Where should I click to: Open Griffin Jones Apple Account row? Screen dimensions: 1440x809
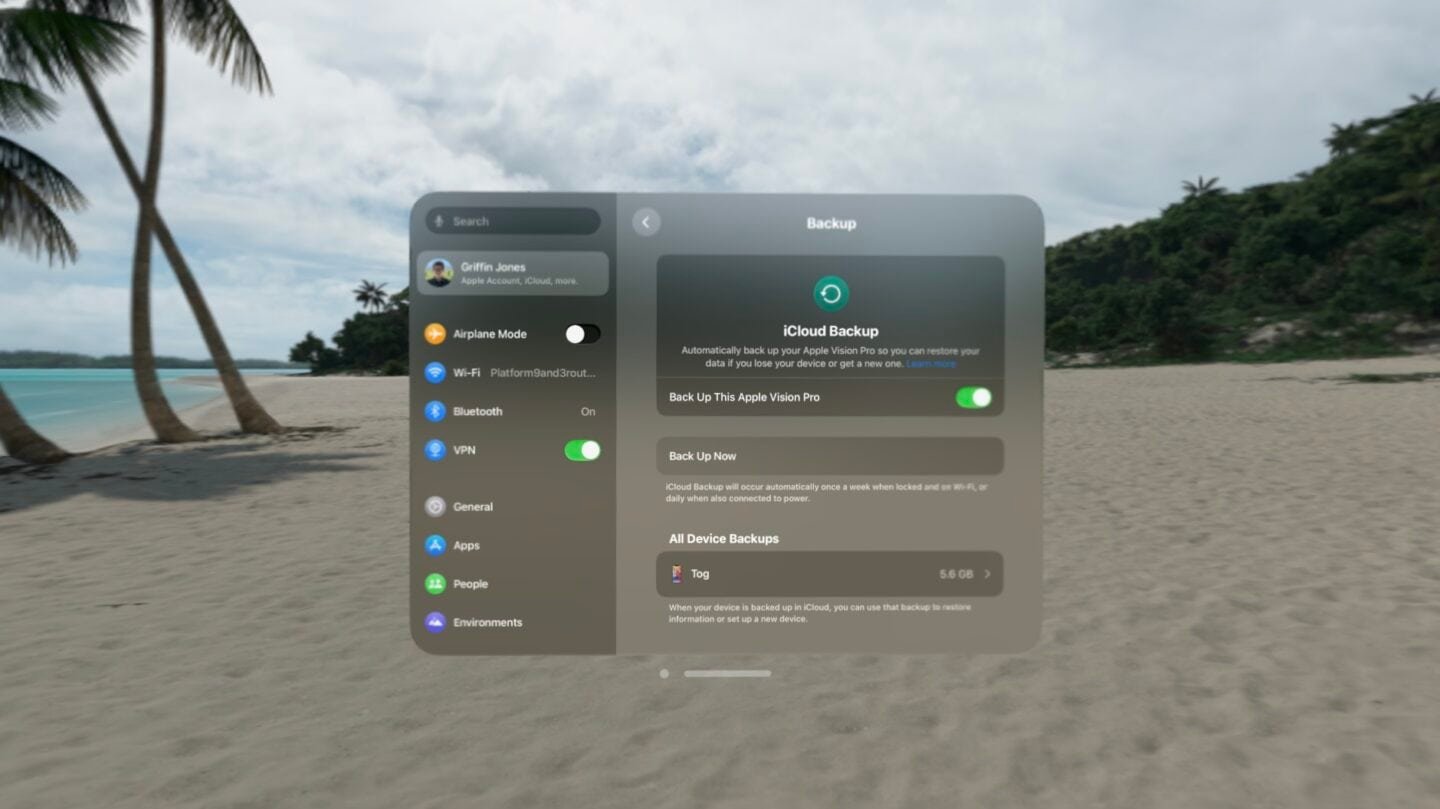click(x=512, y=273)
